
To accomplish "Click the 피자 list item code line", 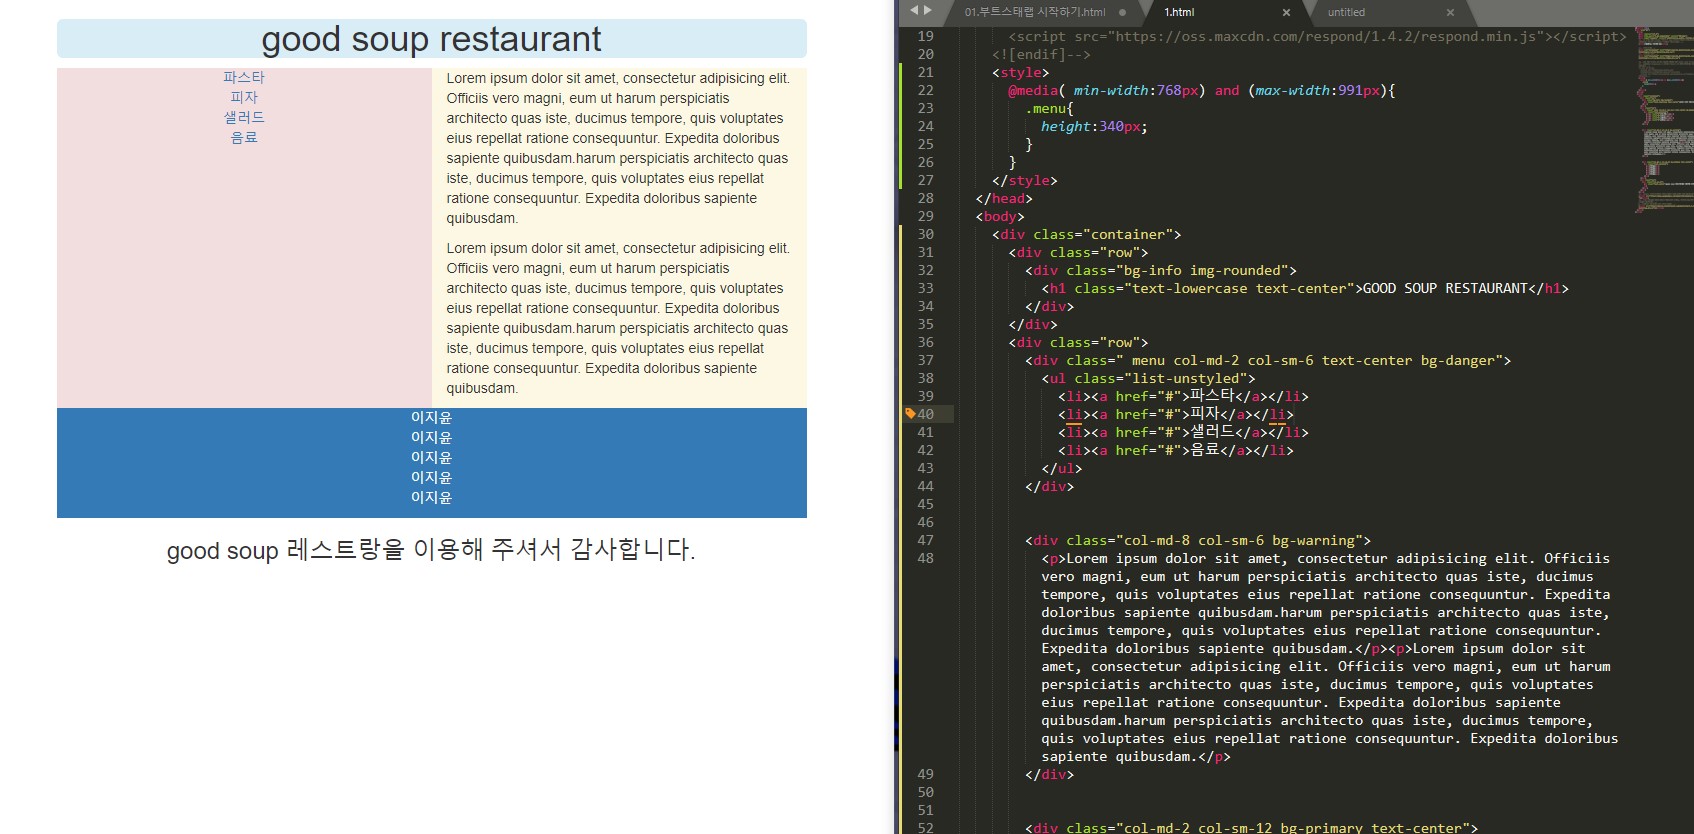I will point(1176,414).
